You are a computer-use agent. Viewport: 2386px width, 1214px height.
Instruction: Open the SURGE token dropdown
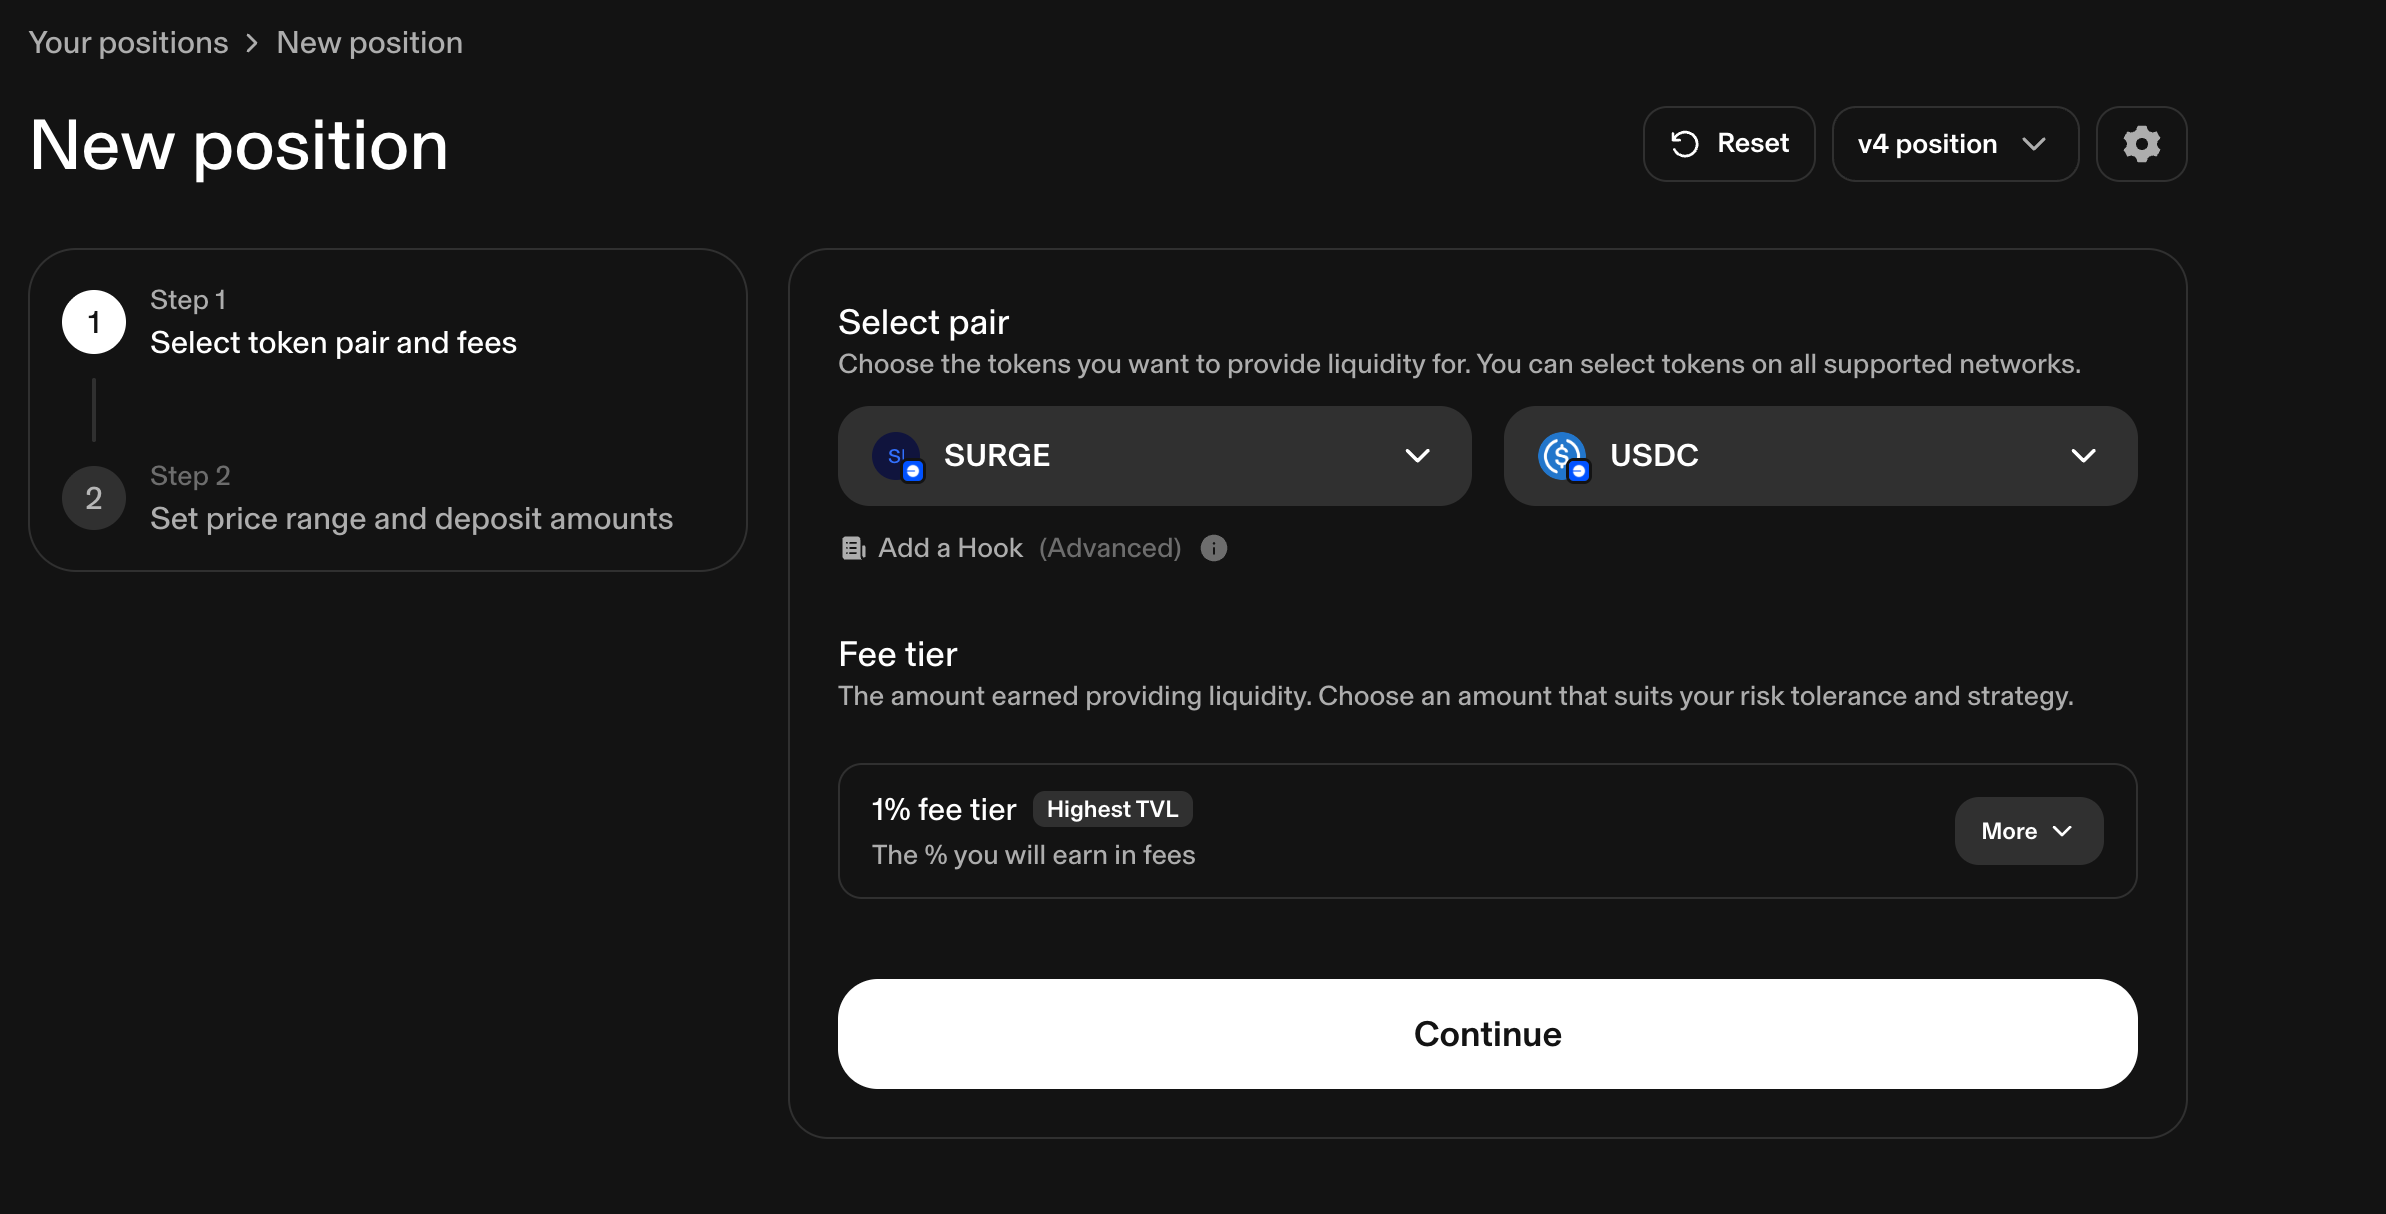pyautogui.click(x=1416, y=456)
